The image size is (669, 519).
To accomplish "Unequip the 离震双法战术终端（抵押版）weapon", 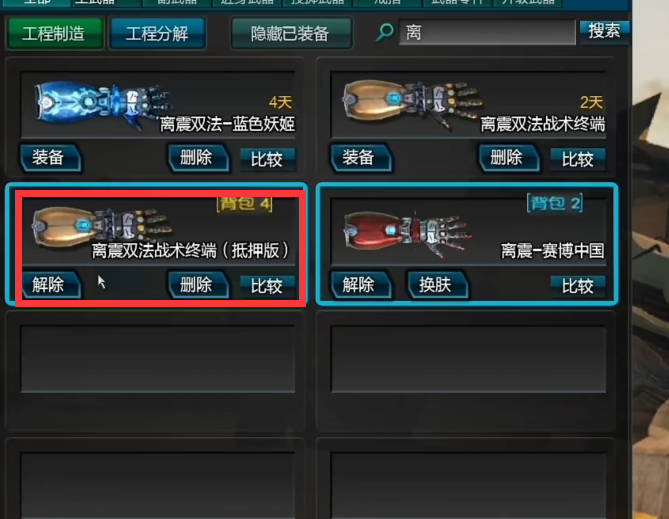I will [x=50, y=284].
